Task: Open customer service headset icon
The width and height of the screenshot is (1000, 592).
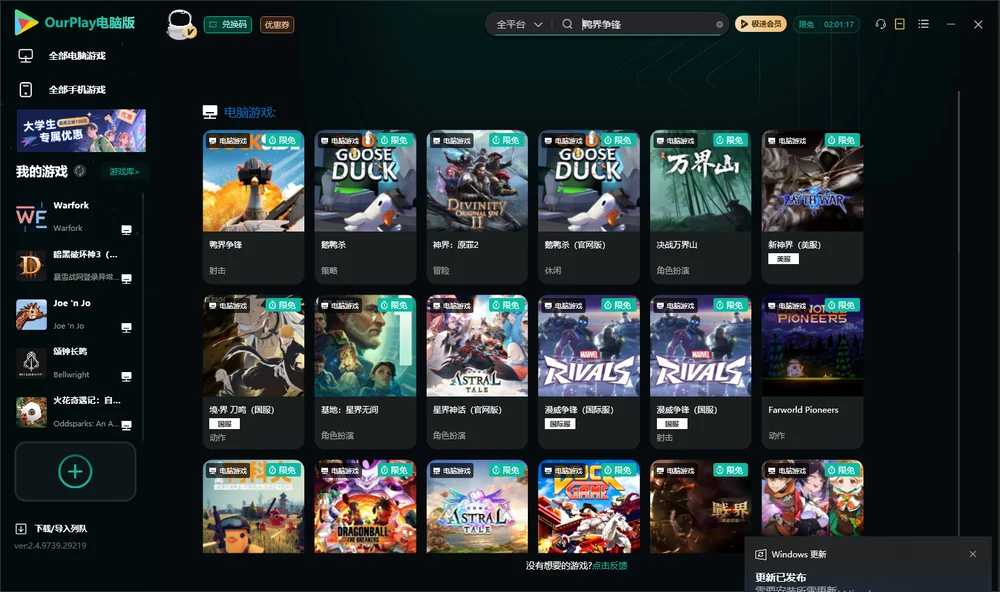Action: [880, 24]
